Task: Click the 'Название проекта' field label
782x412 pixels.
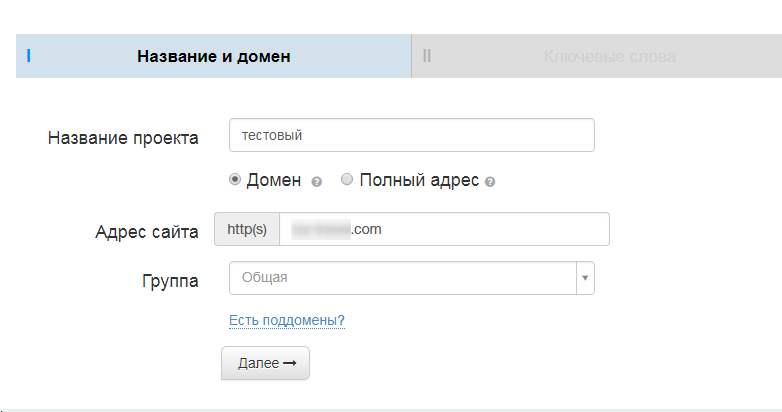Action: click(123, 138)
